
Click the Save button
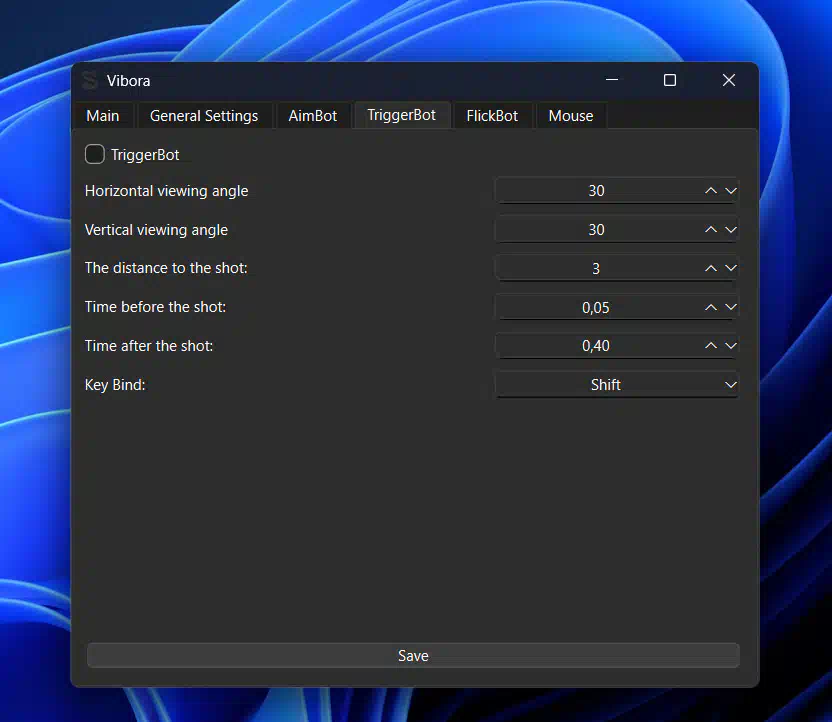coord(413,655)
